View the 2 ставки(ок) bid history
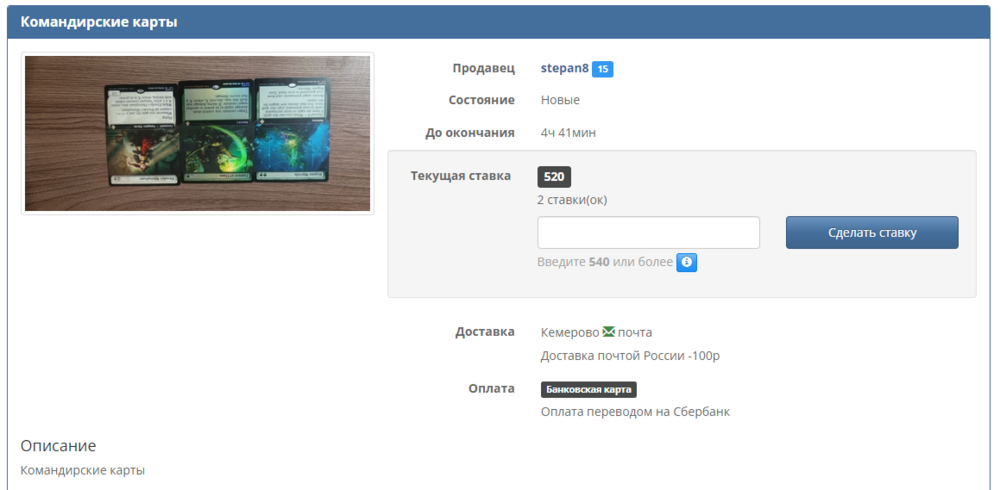 coord(571,200)
